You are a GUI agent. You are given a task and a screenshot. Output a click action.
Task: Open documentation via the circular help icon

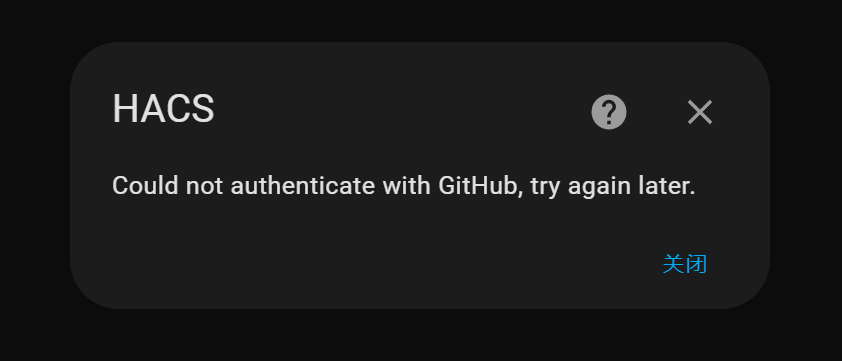click(608, 112)
